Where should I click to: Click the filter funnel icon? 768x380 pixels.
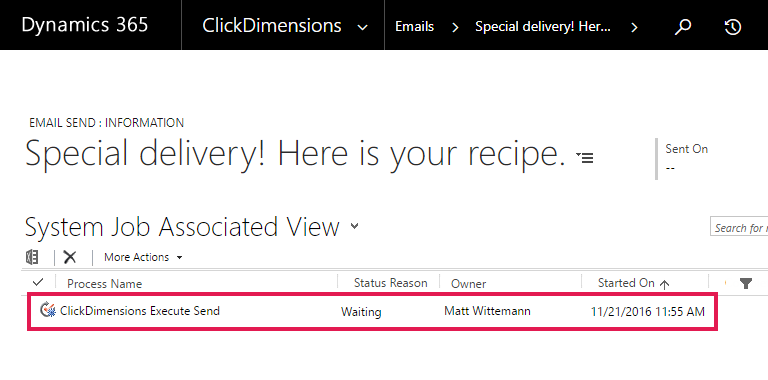[x=745, y=283]
